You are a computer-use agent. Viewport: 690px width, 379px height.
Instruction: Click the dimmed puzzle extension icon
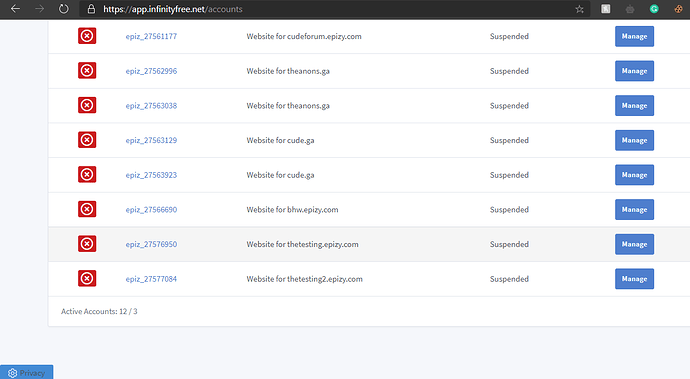pyautogui.click(x=630, y=9)
